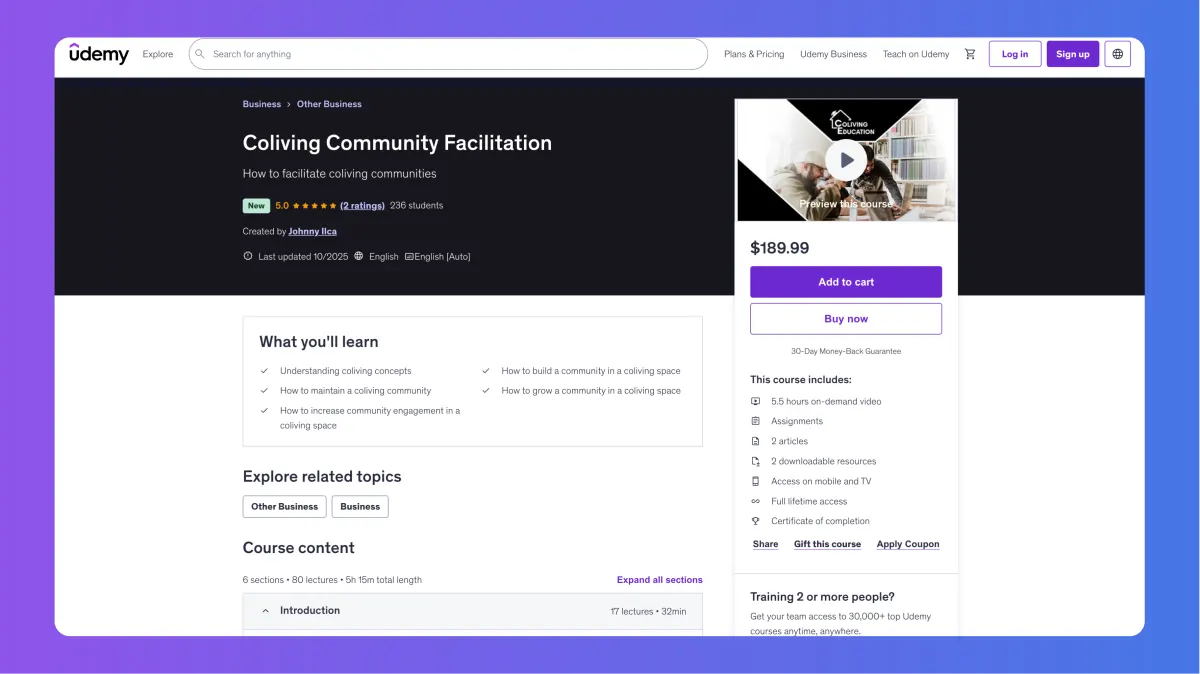Go to Business breadcrumb

pos(262,104)
